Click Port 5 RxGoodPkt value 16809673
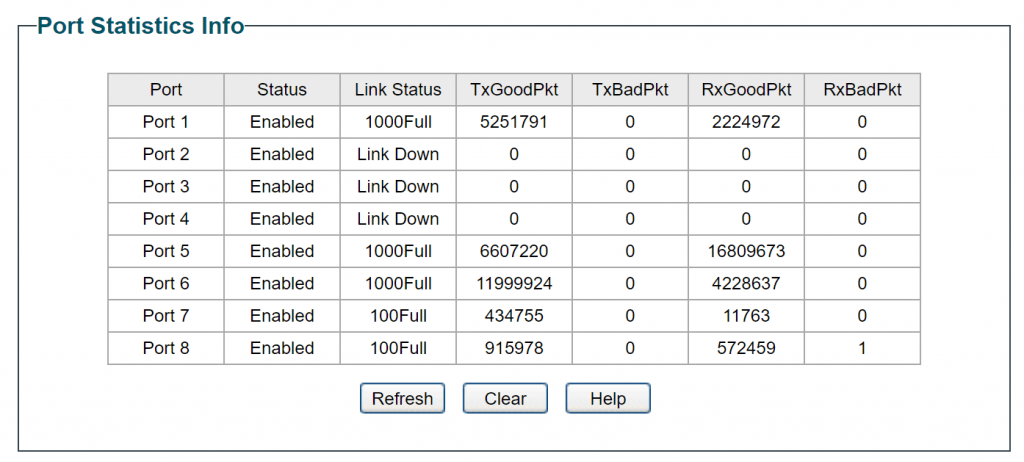This screenshot has width=1024, height=462. click(x=746, y=251)
